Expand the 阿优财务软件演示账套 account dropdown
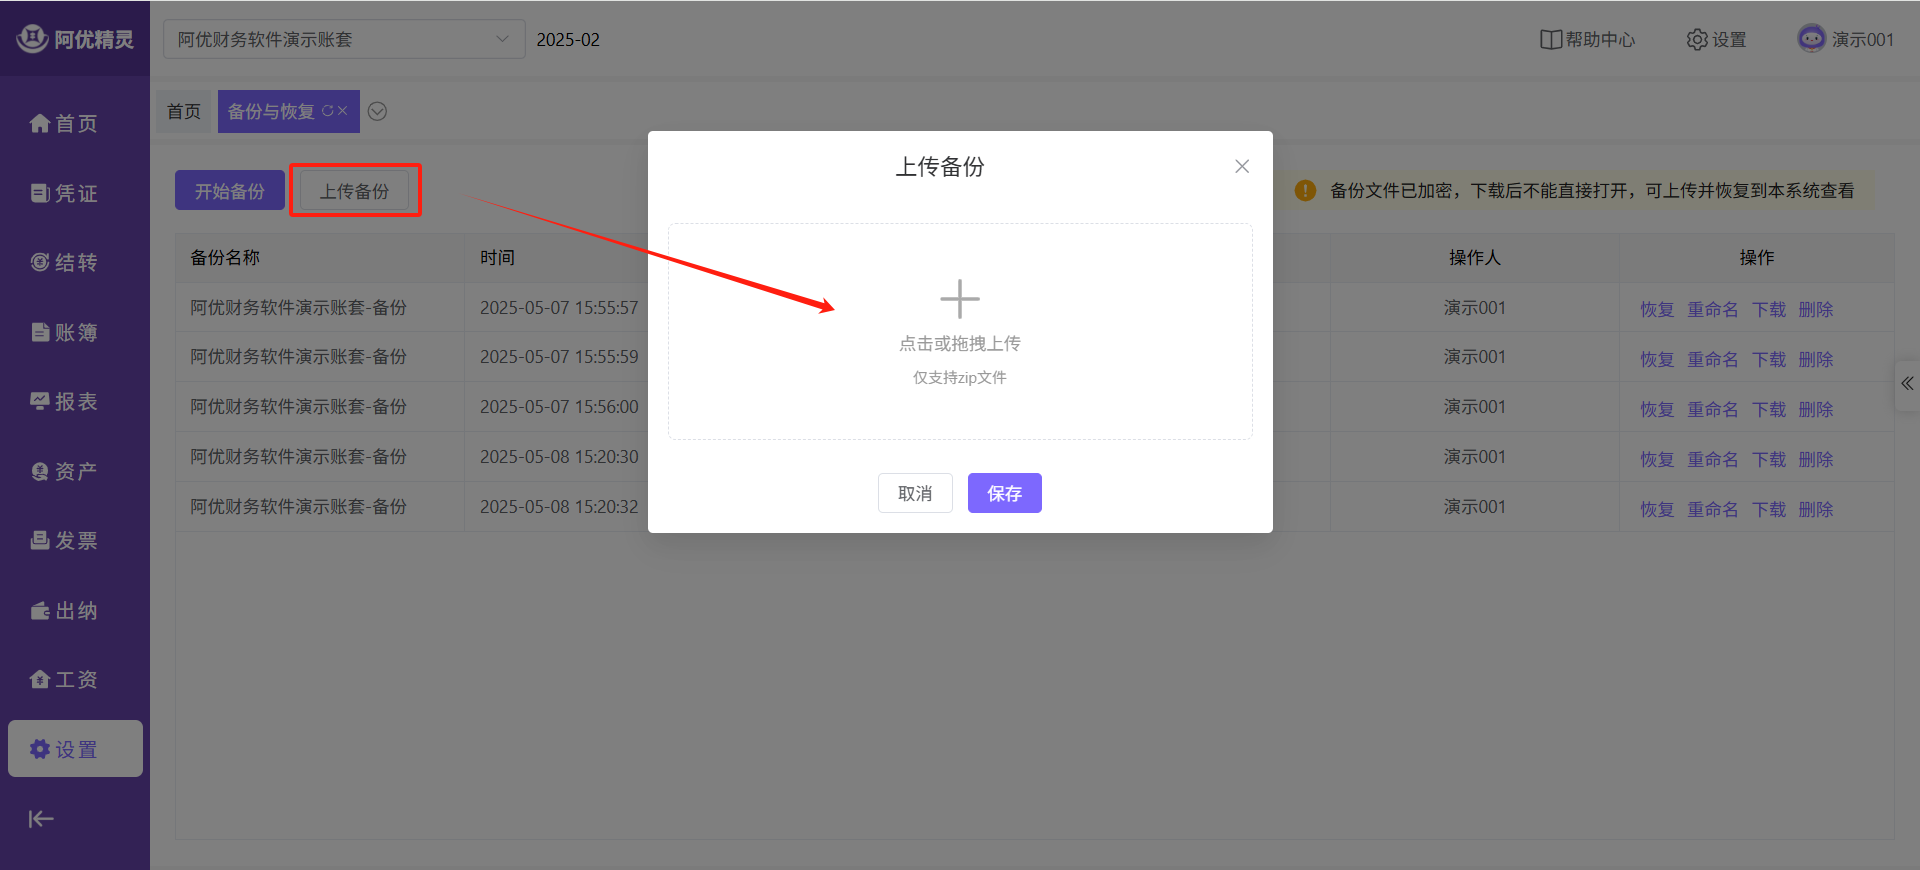Image resolution: width=1920 pixels, height=870 pixels. pyautogui.click(x=343, y=40)
